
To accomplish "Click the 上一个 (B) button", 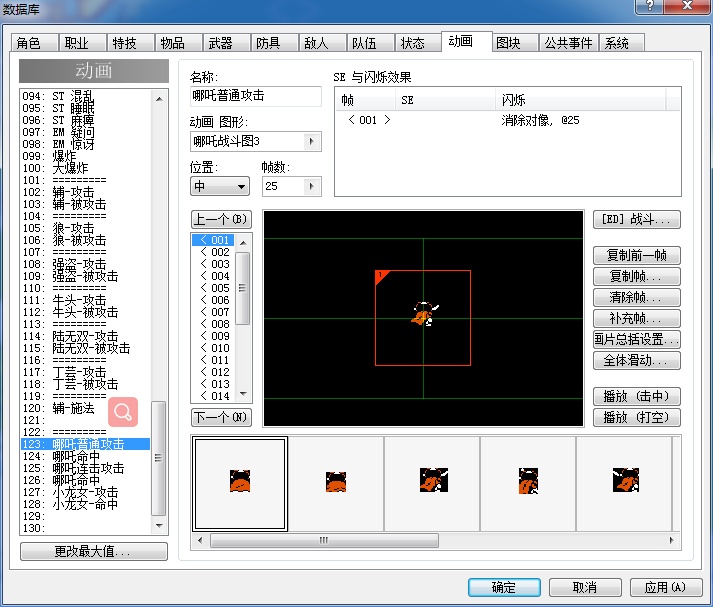I will point(221,220).
